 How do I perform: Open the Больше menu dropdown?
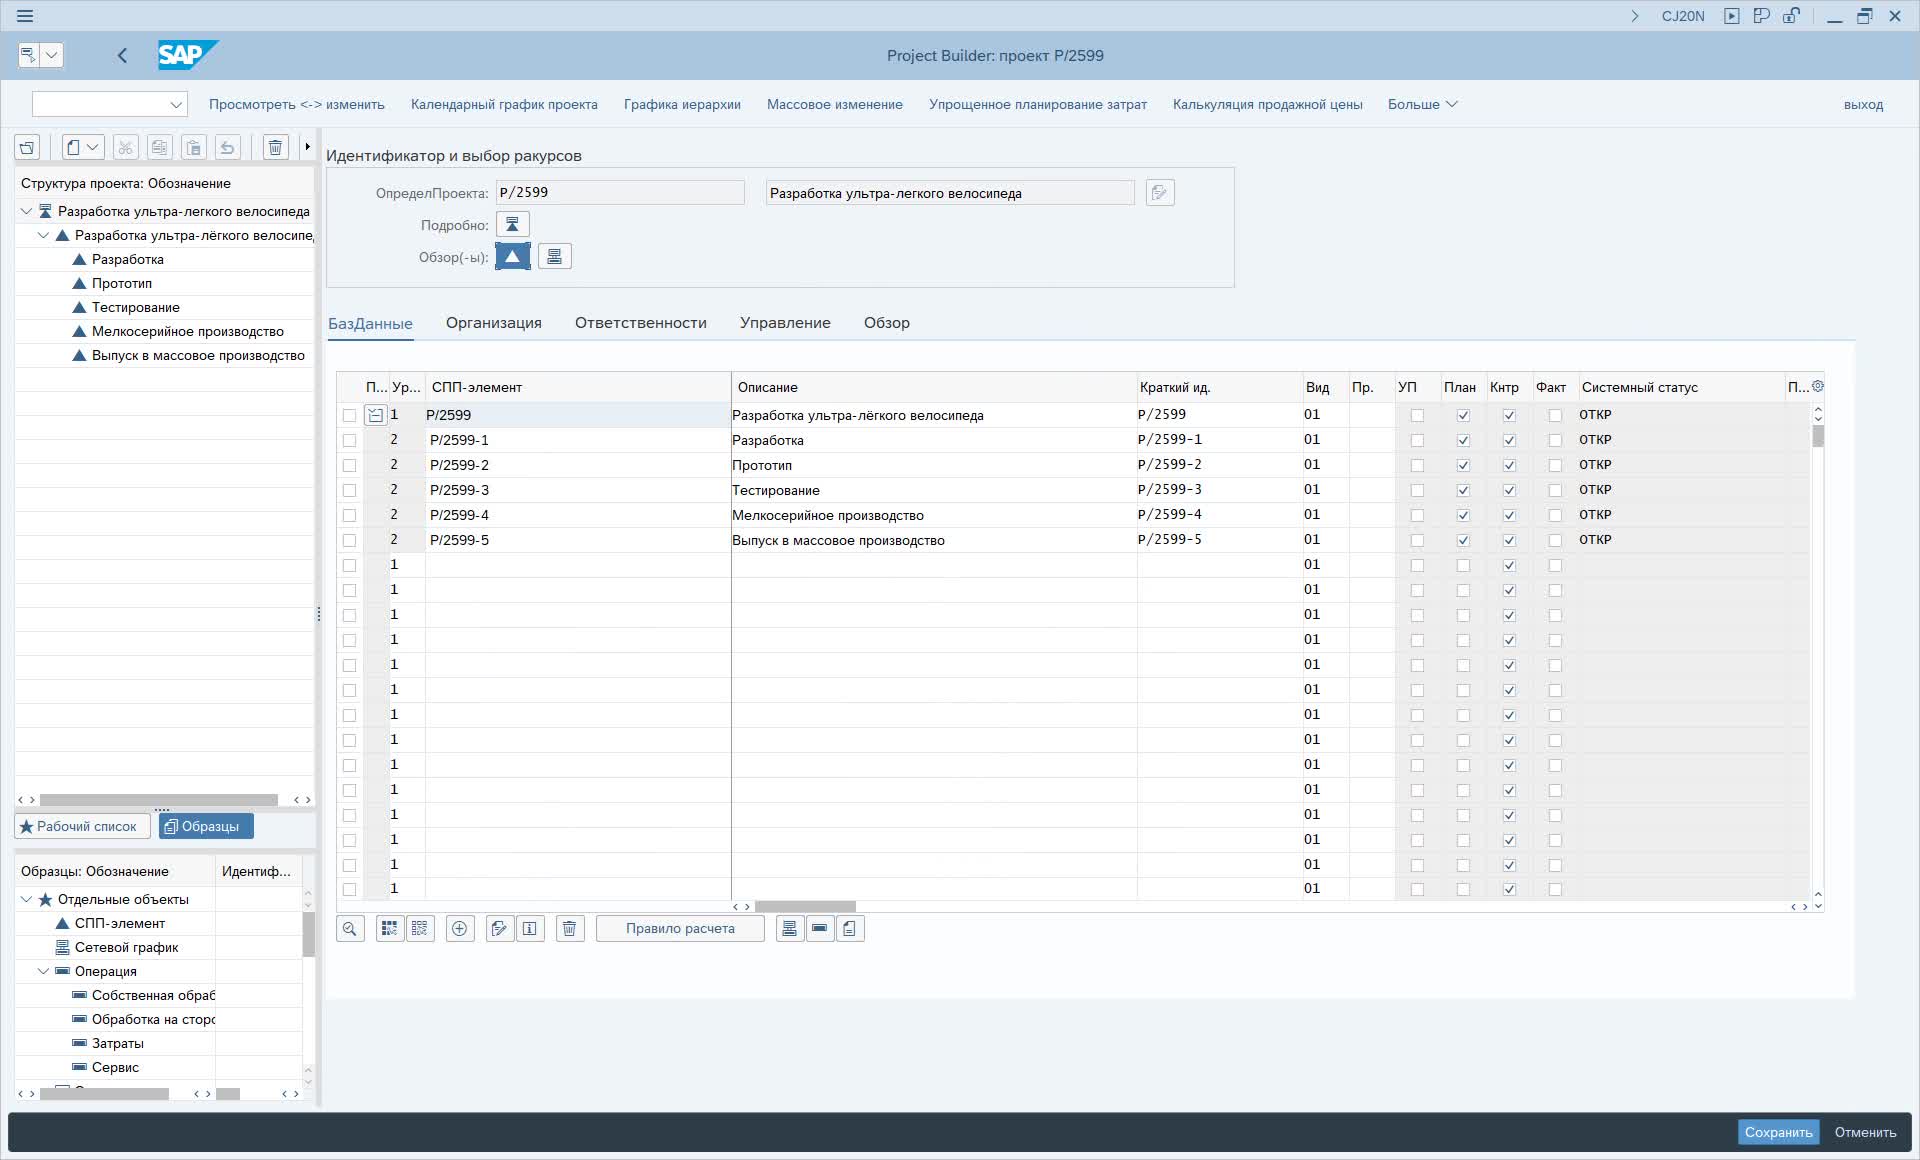tap(1422, 104)
